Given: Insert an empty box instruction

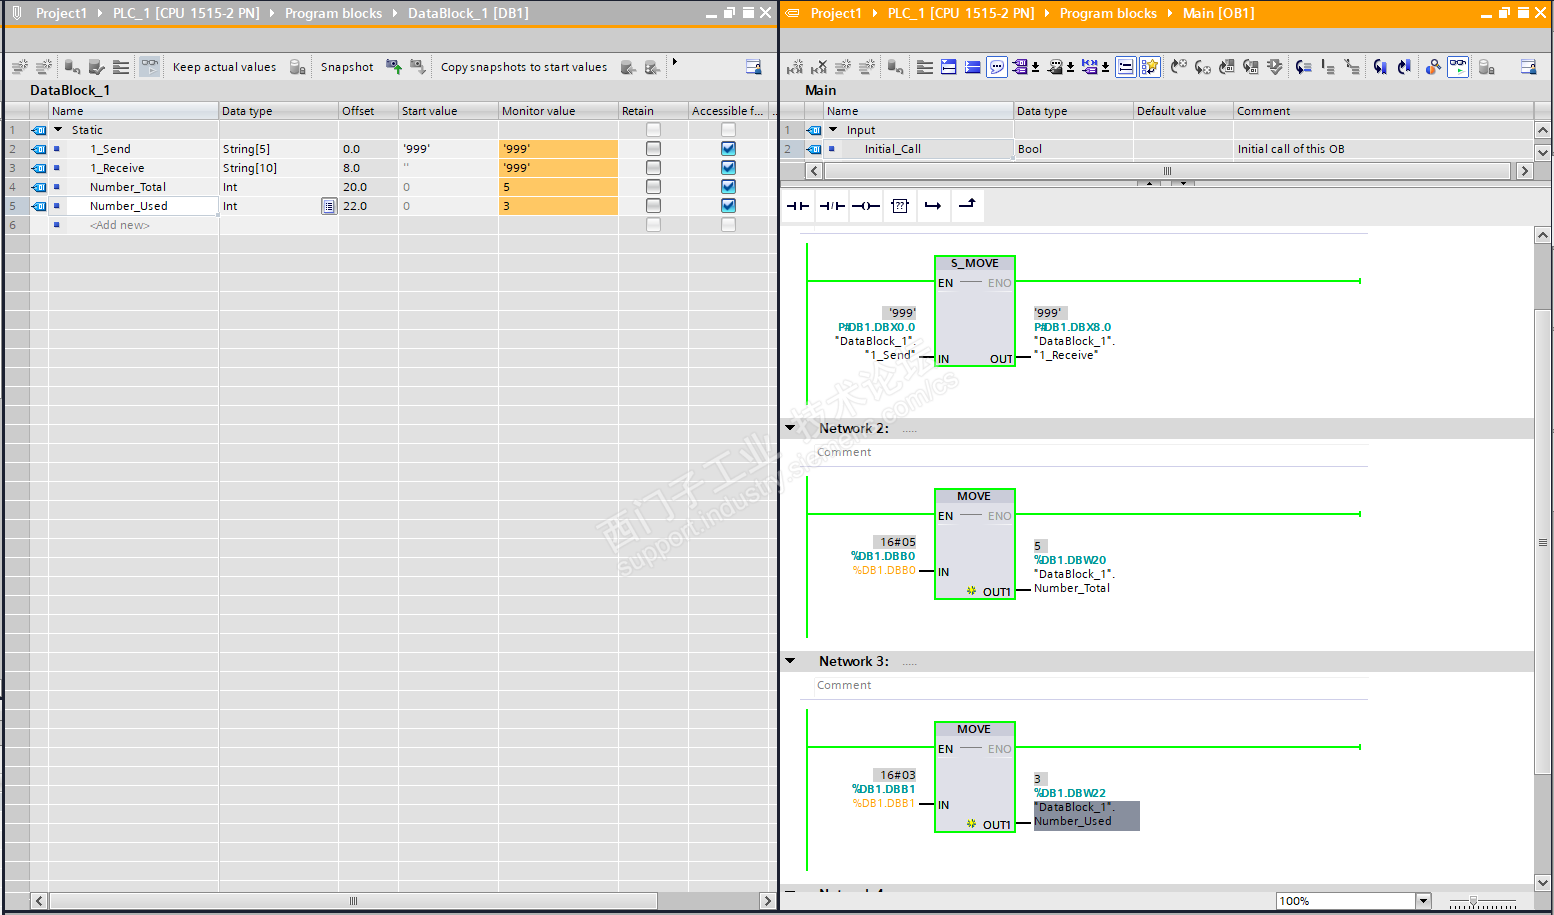Looking at the screenshot, I should click(x=900, y=206).
